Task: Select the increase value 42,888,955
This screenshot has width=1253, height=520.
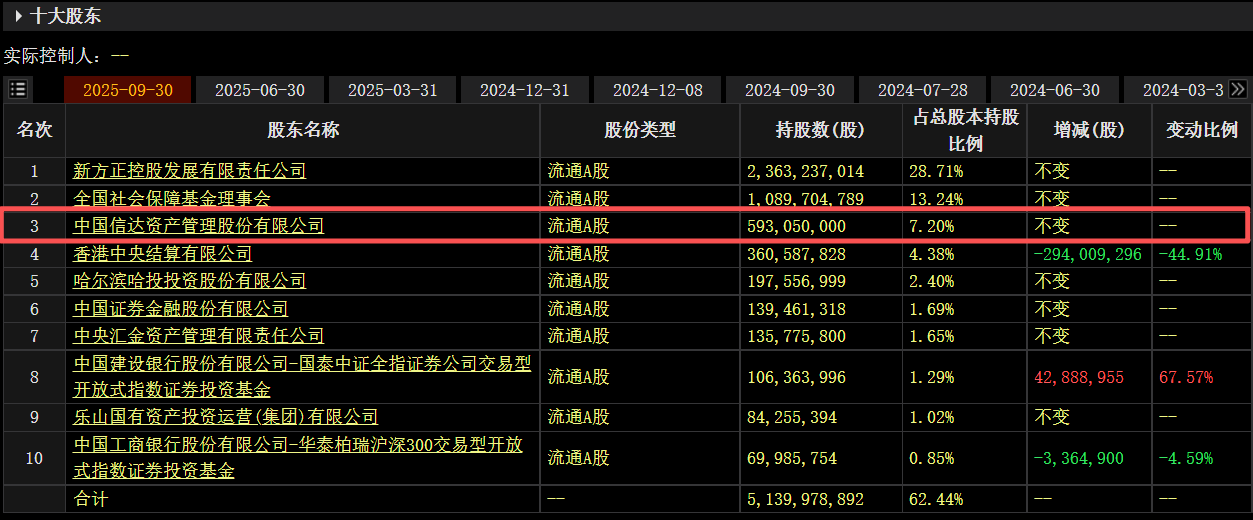Action: (x=1079, y=377)
